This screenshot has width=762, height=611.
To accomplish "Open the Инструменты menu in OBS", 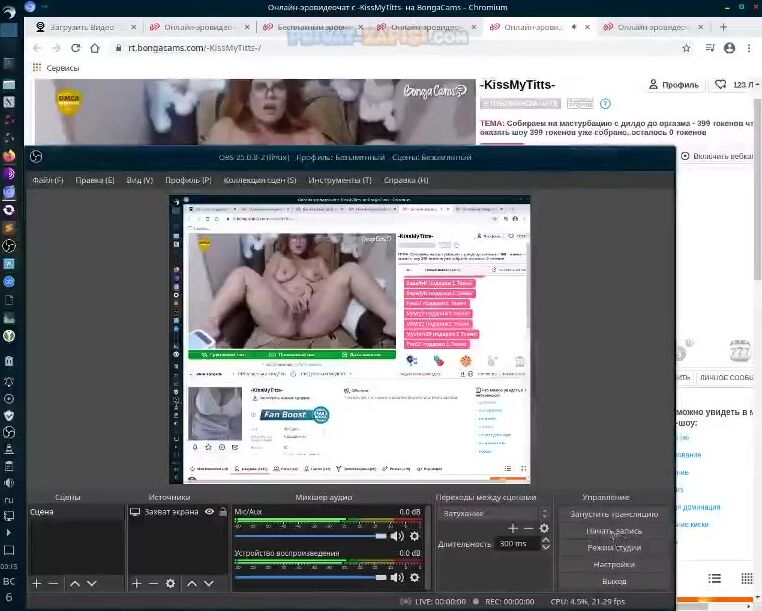I will point(340,180).
